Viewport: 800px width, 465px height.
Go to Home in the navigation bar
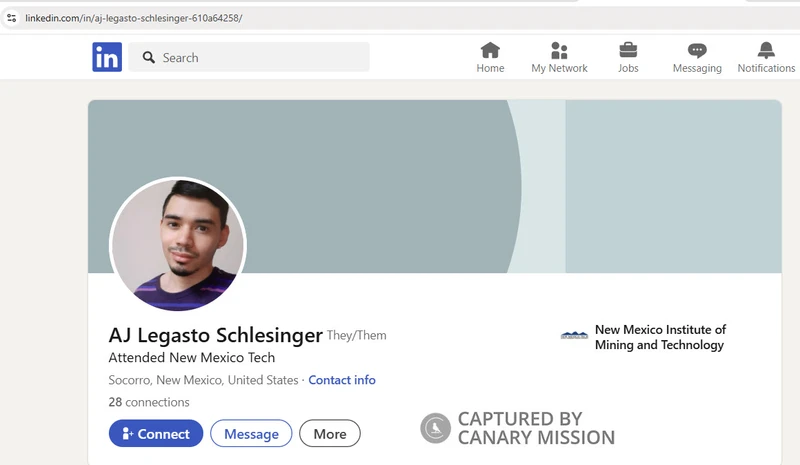pyautogui.click(x=490, y=58)
